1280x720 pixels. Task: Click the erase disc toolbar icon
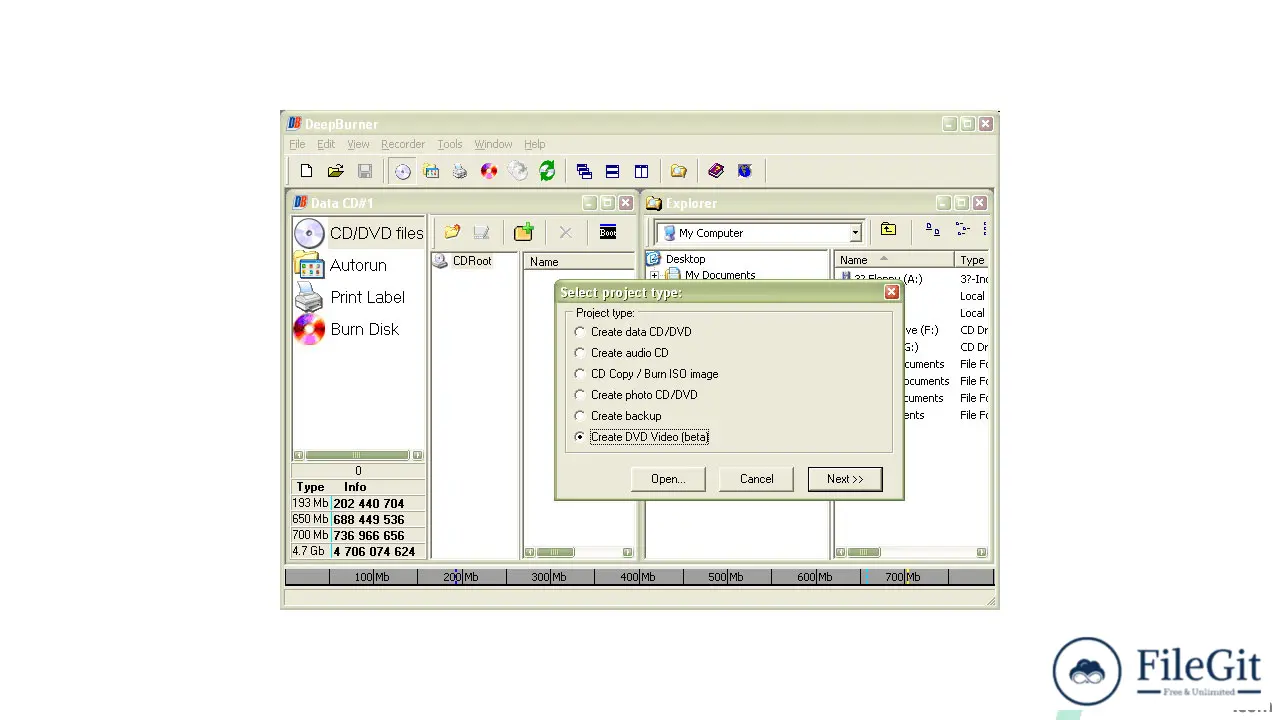point(518,171)
